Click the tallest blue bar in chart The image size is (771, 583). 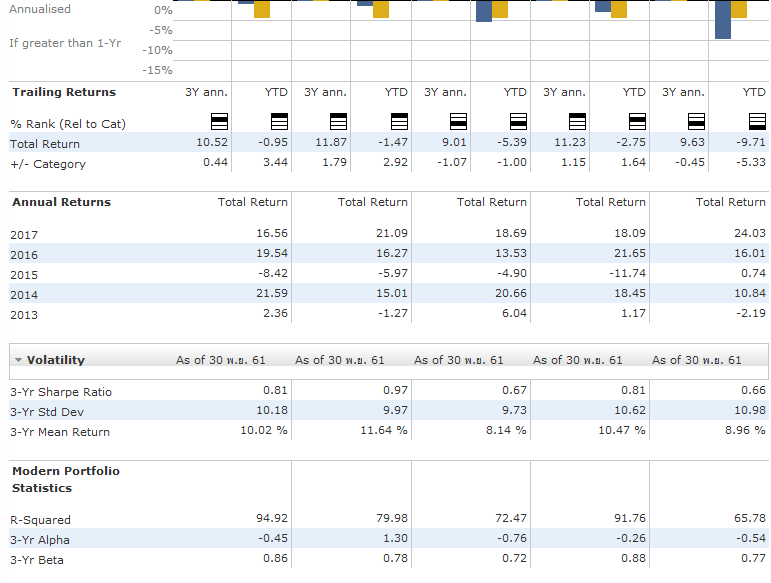(x=723, y=20)
